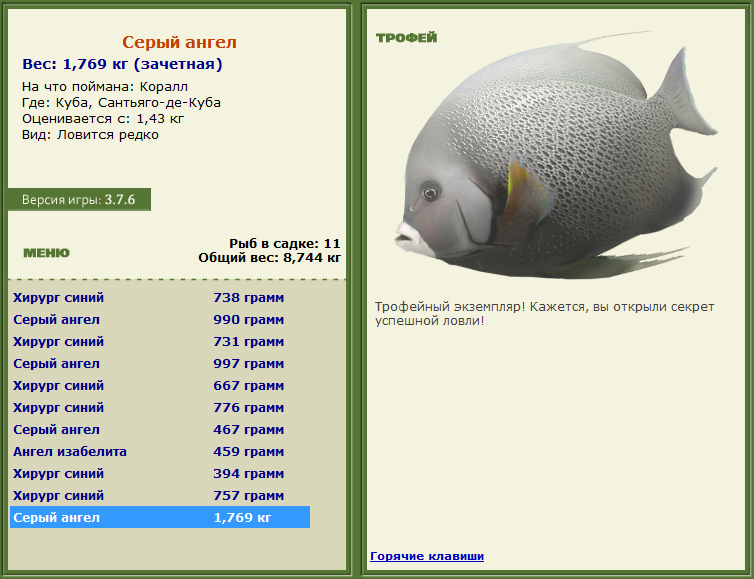Click the ТРОФЕЙ heading label

click(406, 38)
